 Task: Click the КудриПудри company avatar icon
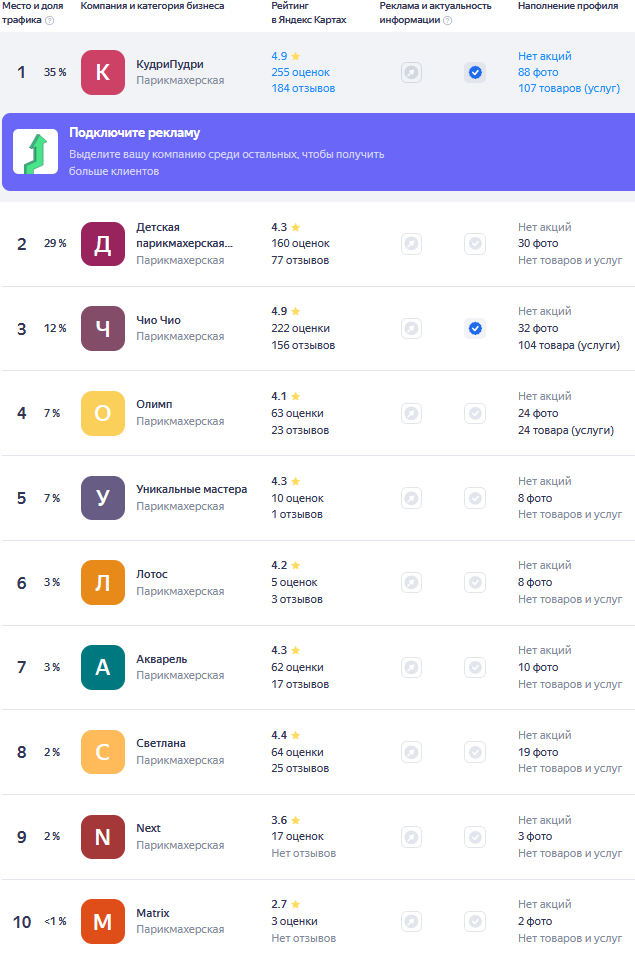tap(103, 72)
